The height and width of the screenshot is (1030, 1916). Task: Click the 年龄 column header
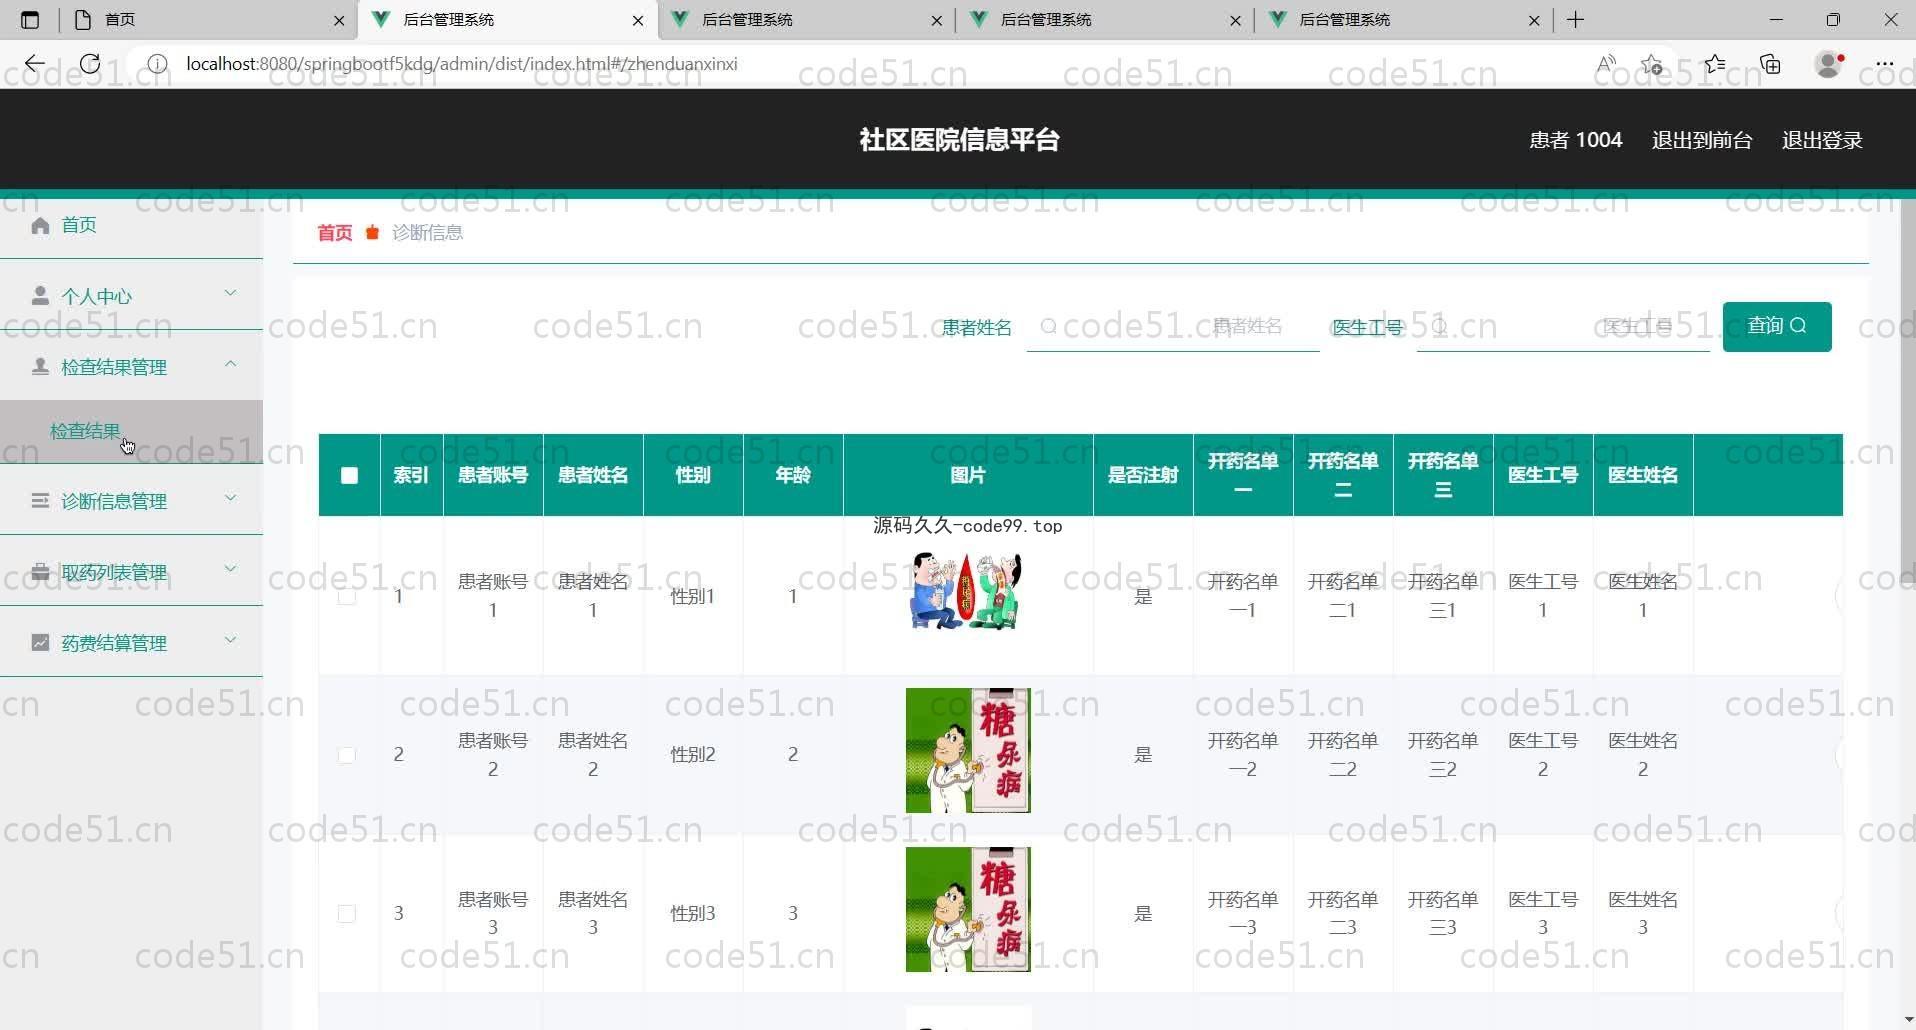(793, 475)
